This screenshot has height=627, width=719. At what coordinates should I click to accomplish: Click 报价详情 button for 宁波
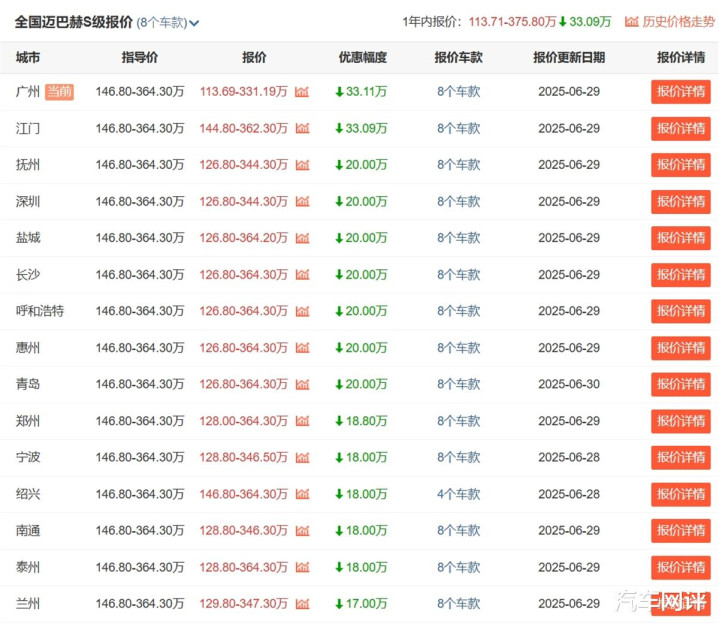click(x=680, y=457)
